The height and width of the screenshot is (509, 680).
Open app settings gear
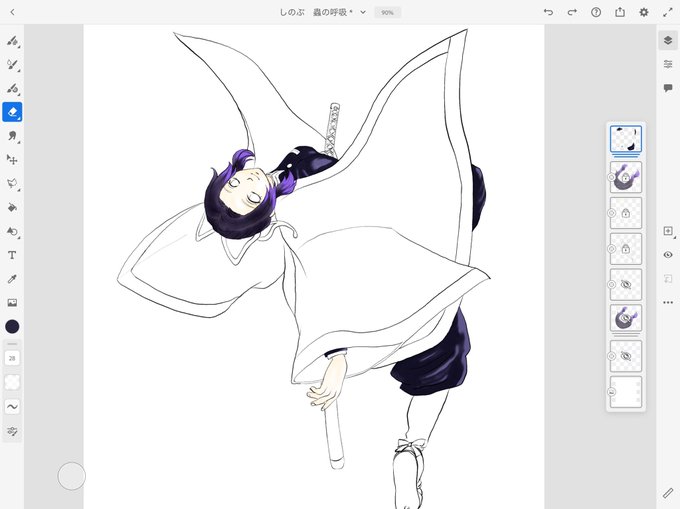pos(644,12)
